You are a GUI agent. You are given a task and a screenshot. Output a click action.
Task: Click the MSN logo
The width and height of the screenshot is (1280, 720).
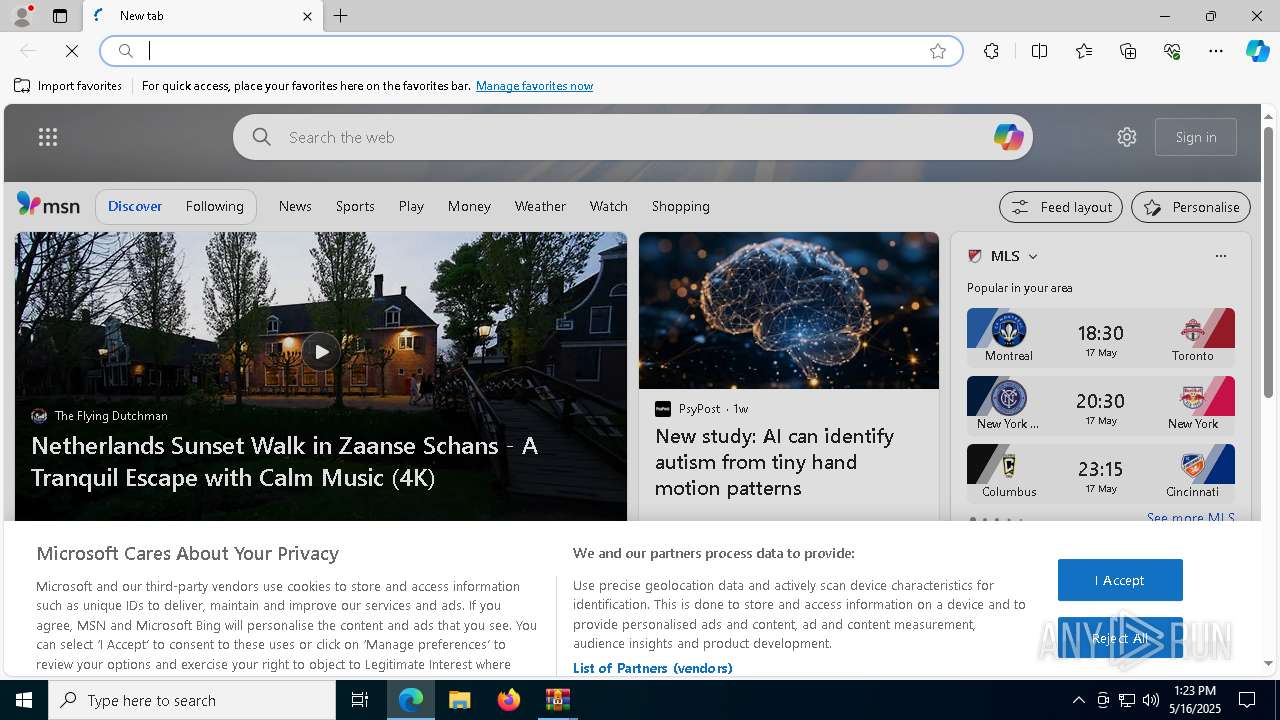click(48, 205)
